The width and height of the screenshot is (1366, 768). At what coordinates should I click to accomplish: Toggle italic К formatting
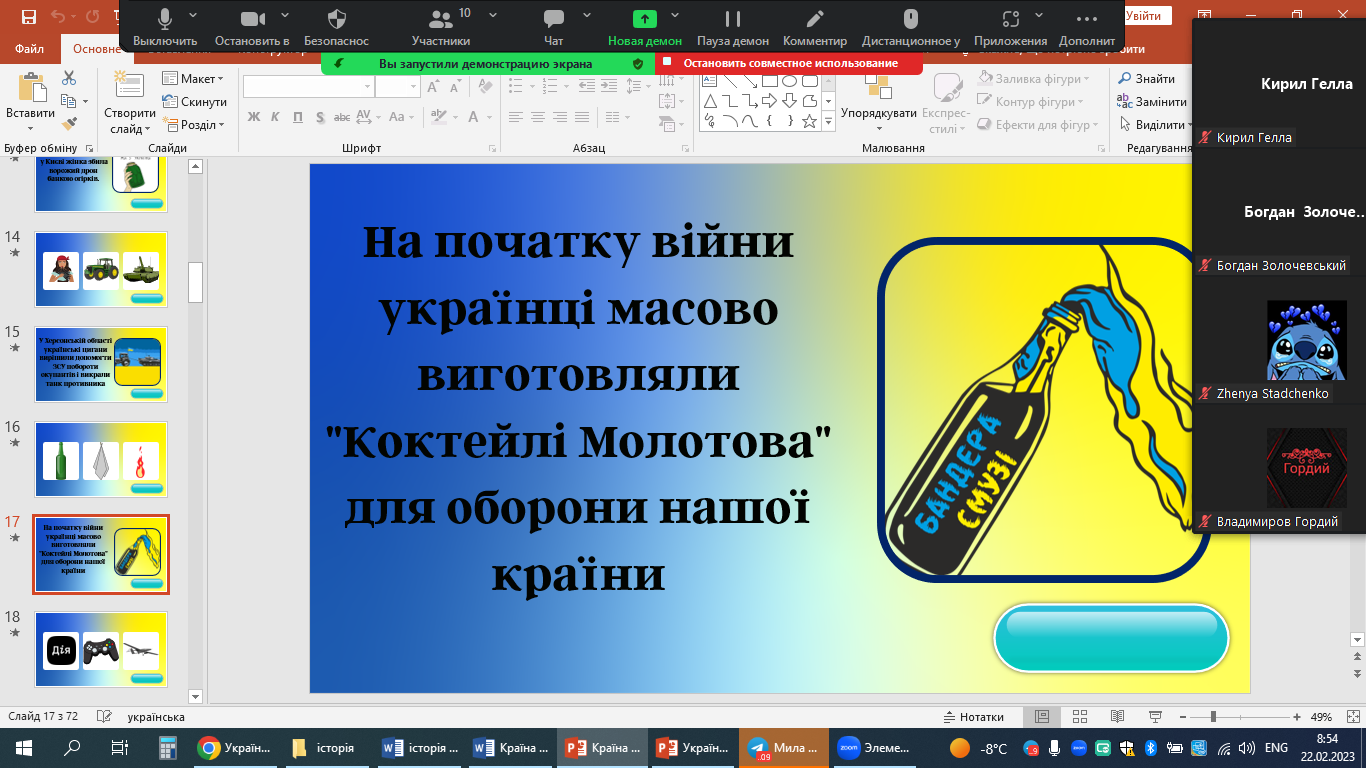point(276,117)
